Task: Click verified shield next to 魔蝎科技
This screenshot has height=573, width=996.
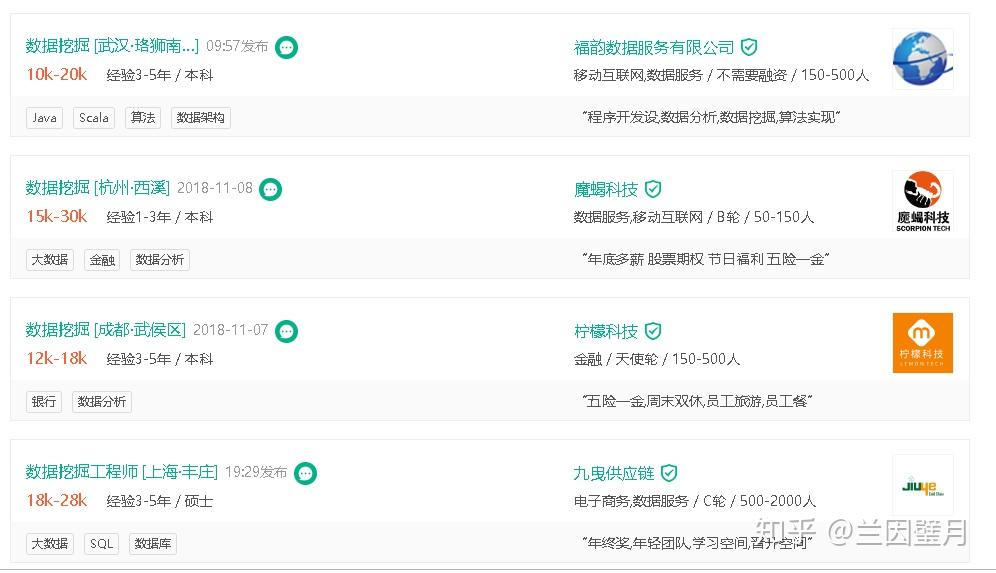Action: [x=653, y=189]
